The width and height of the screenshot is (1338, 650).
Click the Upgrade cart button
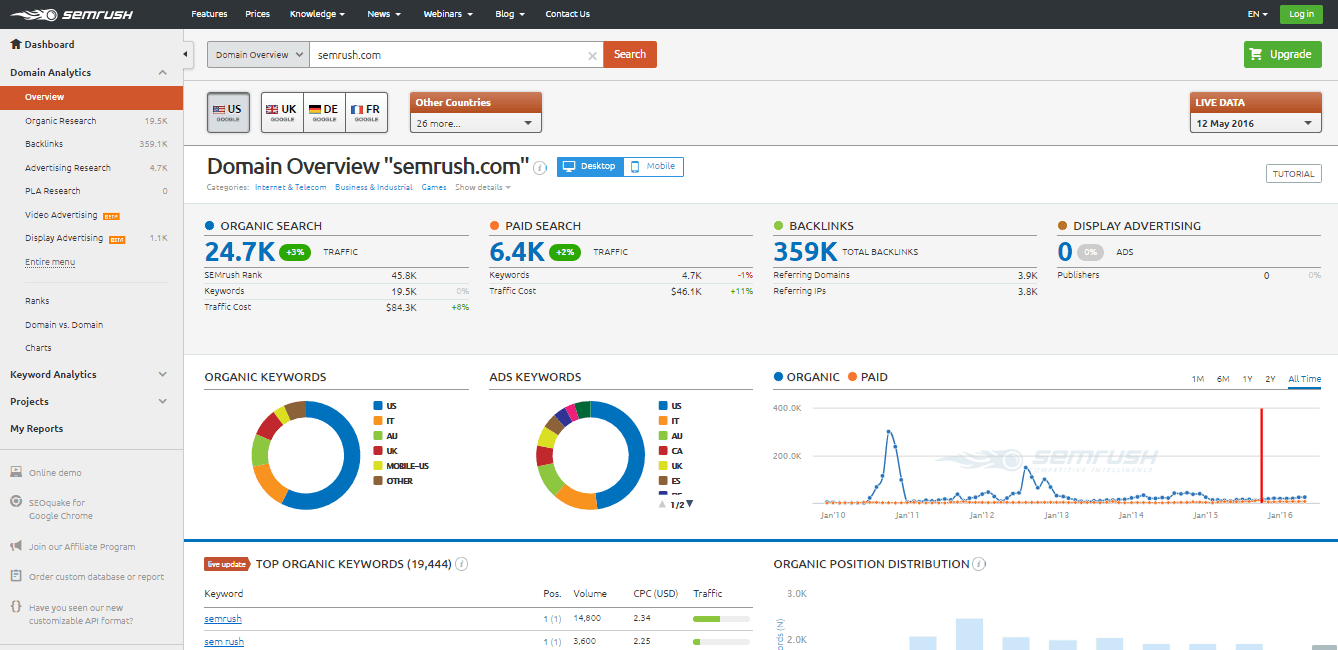click(x=1283, y=54)
